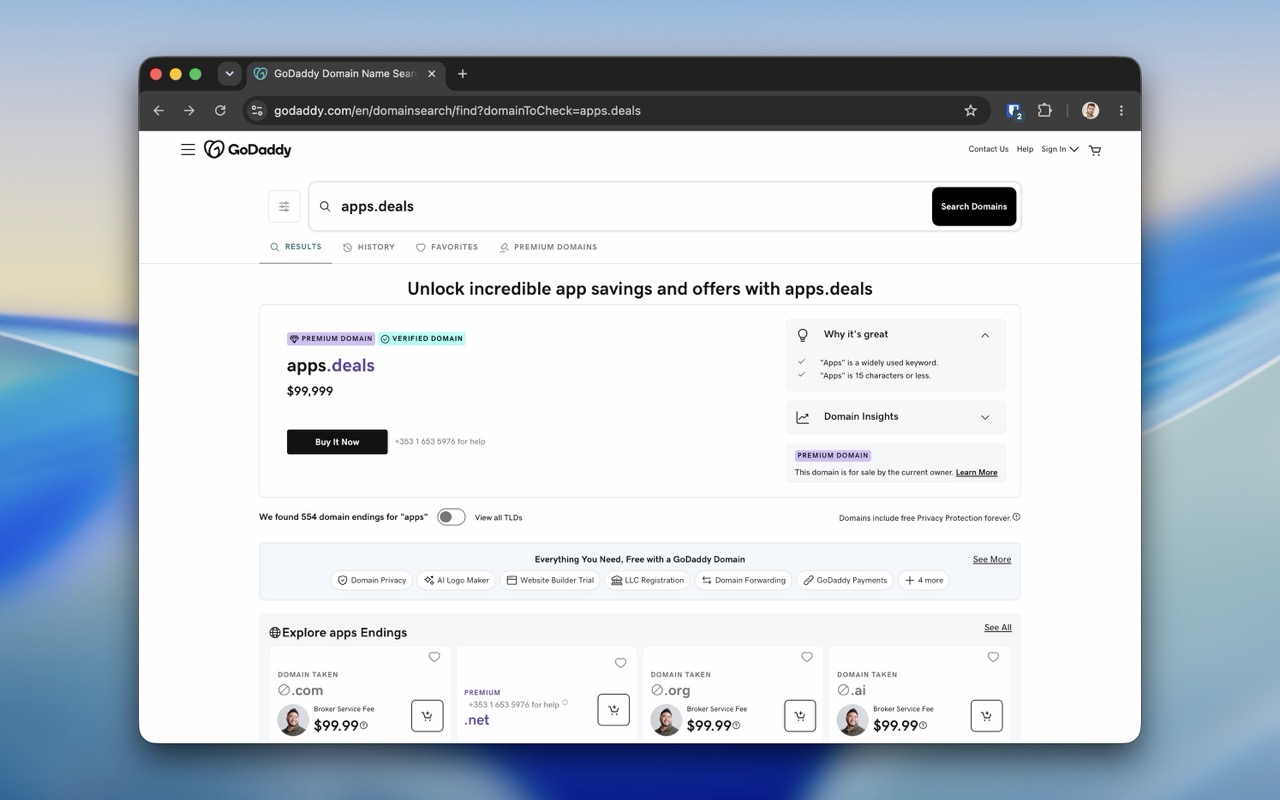Close the GoDaddy browser tab
1280x800 pixels.
click(x=432, y=74)
